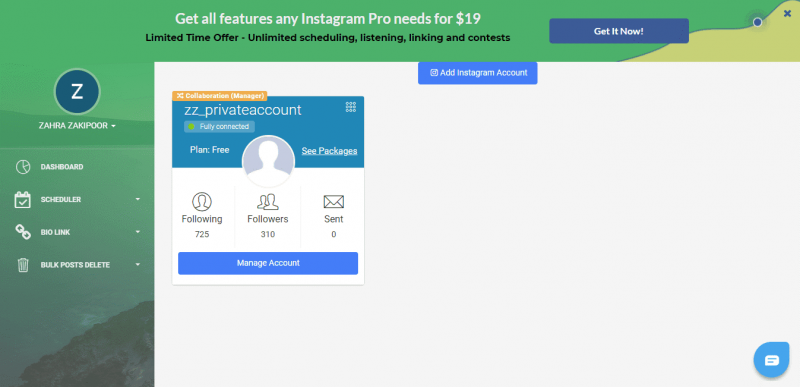Open the See Packages link

pos(329,151)
